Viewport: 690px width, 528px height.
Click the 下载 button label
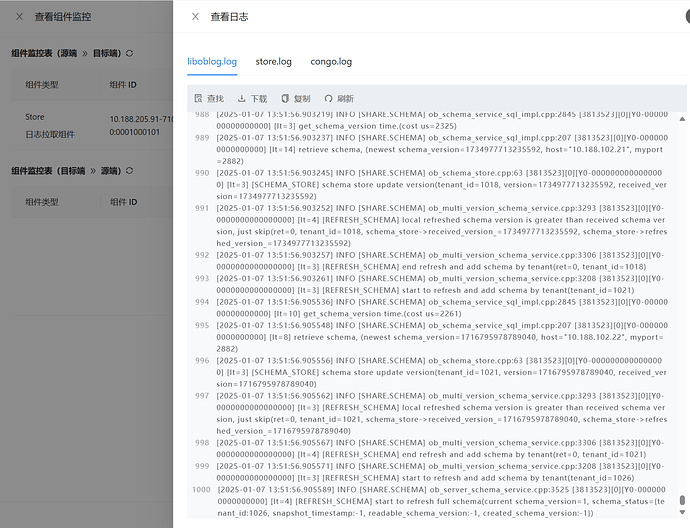[x=259, y=99]
